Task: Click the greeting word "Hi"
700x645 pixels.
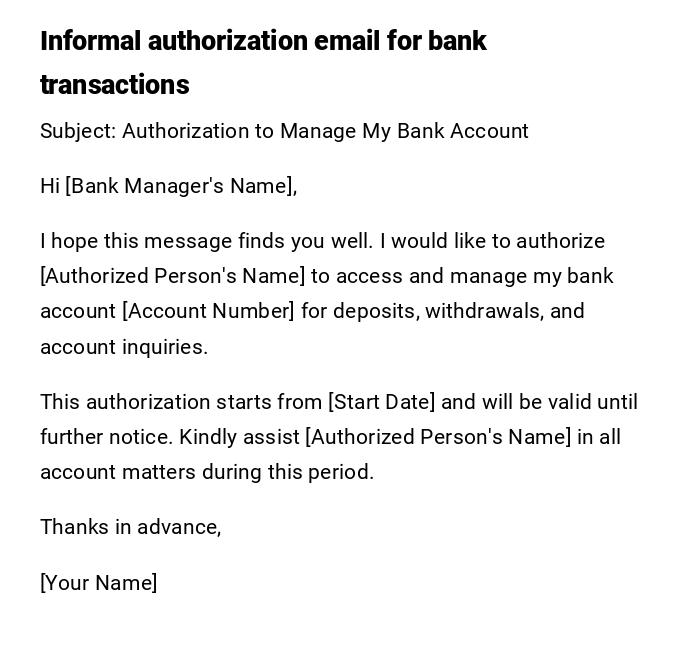Action: tap(50, 186)
